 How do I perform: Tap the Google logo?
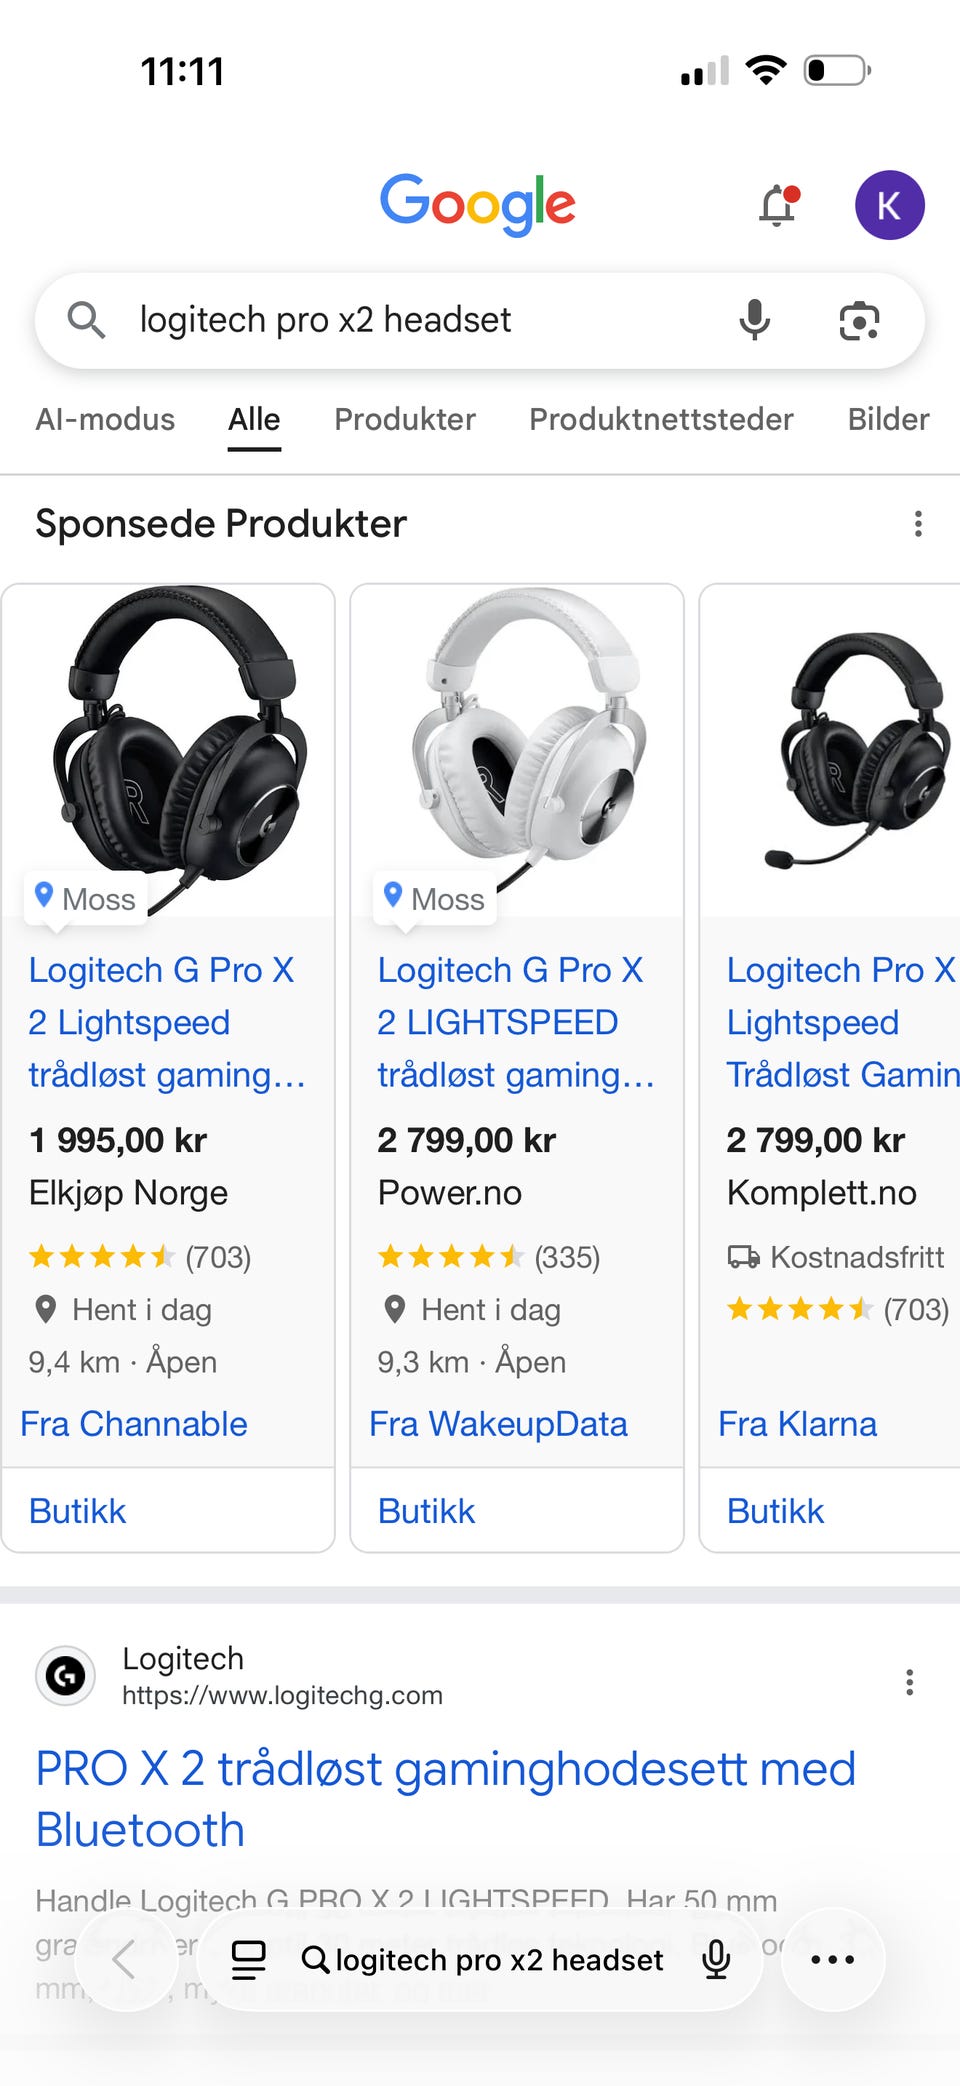click(477, 204)
